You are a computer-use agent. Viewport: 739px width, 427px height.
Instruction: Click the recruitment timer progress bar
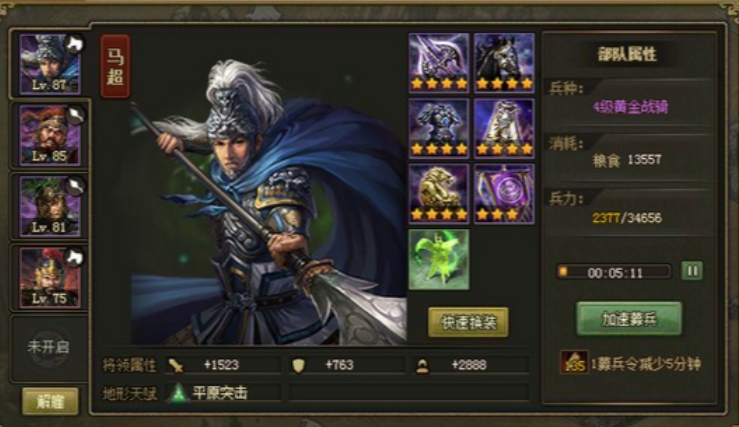coord(614,272)
